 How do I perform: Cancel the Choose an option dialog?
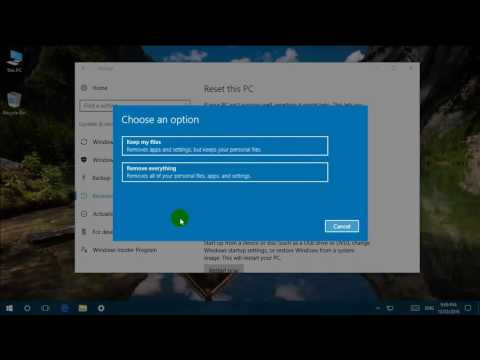click(342, 226)
